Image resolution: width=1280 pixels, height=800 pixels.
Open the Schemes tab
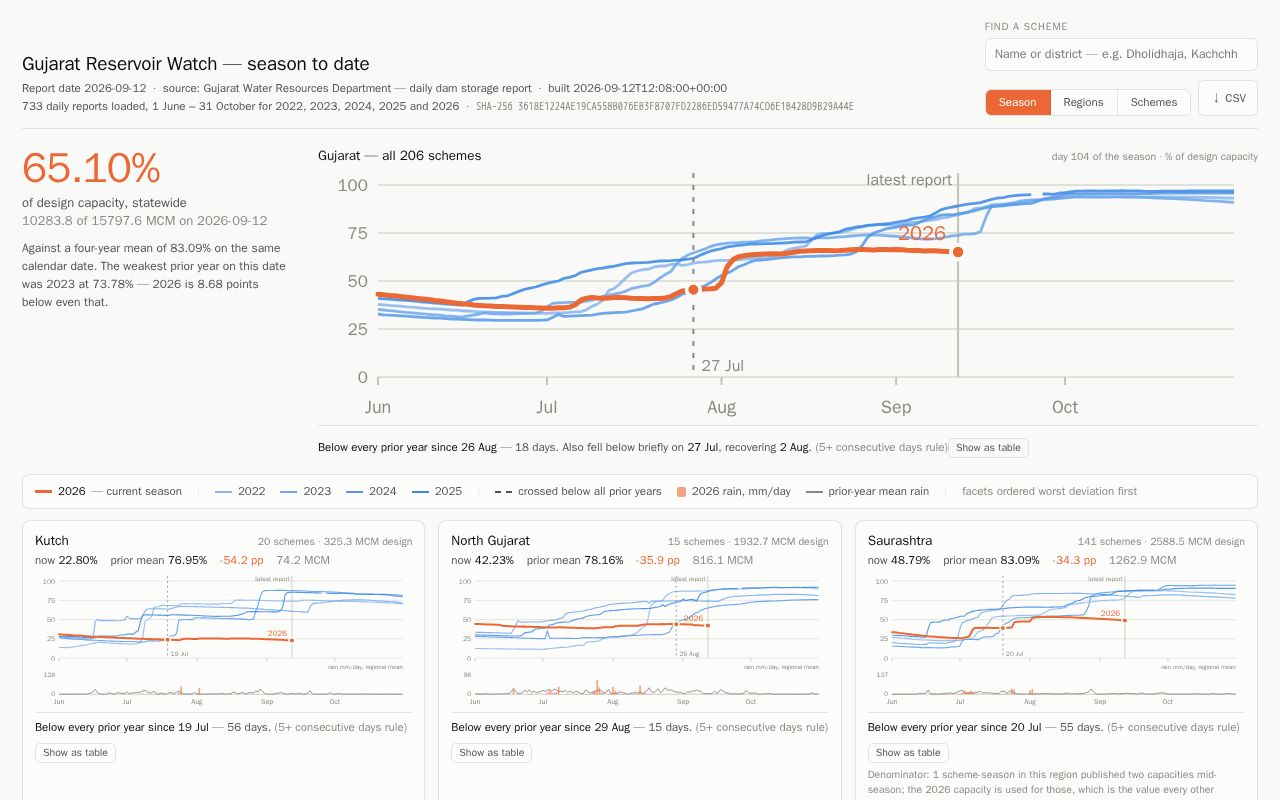(1154, 102)
